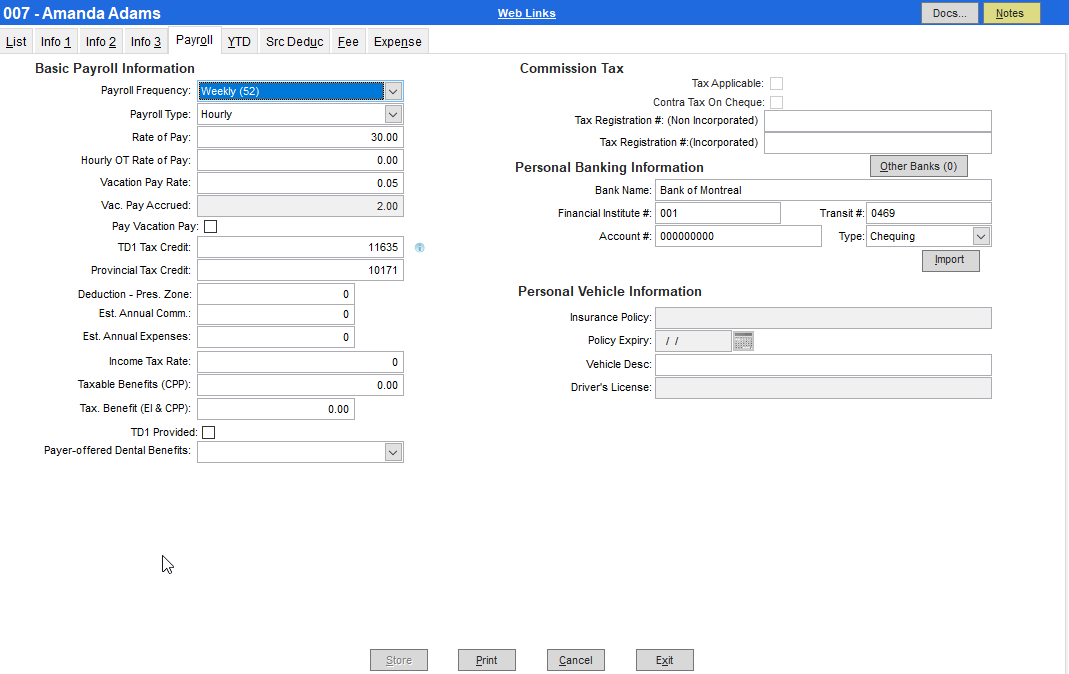
Task: Open the Policy Expiry date picker icon
Action: click(742, 340)
